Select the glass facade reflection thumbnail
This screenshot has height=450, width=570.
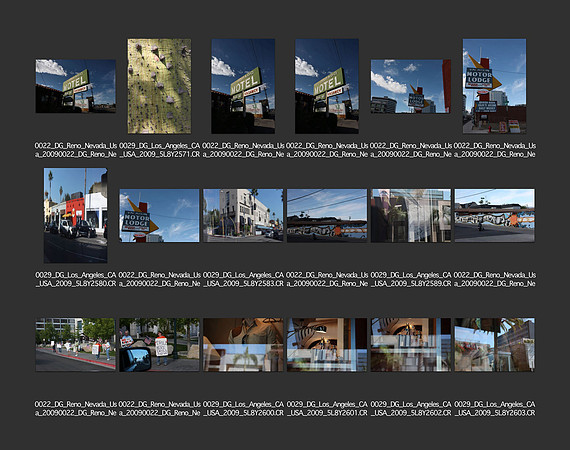(411, 215)
